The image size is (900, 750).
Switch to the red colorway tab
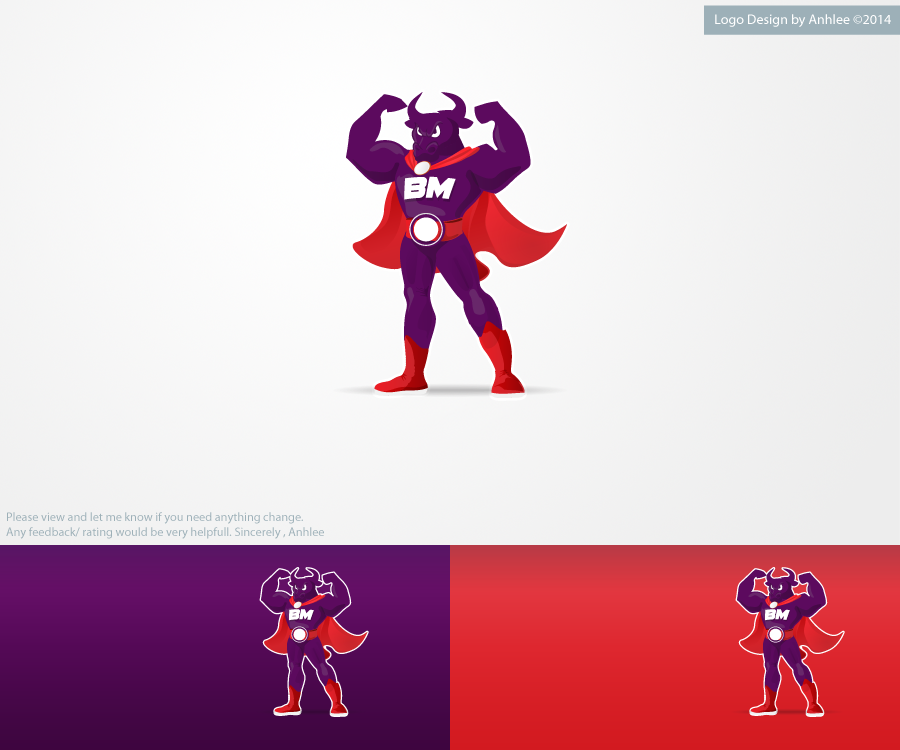point(675,645)
